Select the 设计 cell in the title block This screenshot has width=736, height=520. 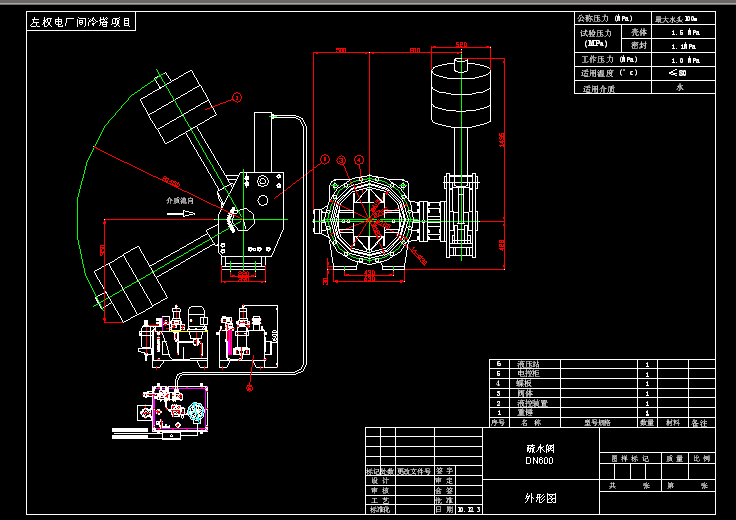380,480
